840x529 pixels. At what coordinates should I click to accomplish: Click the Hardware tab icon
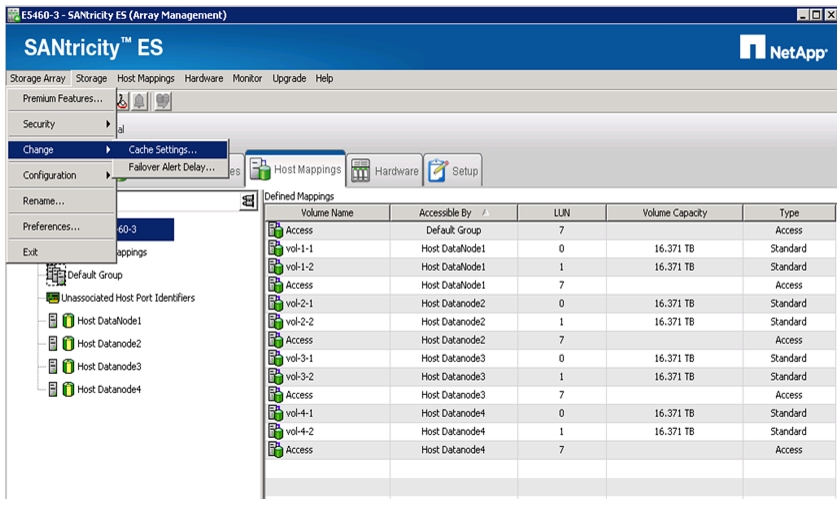[361, 170]
